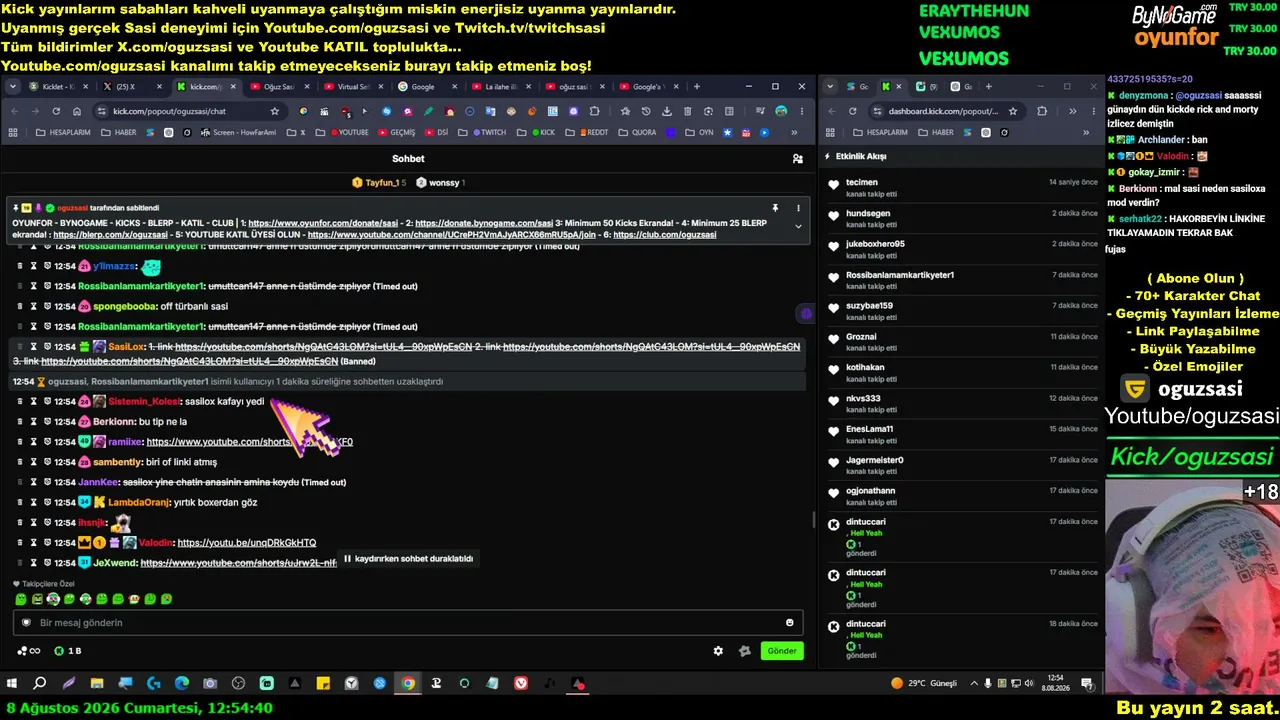Viewport: 1280px width, 720px height.
Task: Open the Chrome menu in the dashboard browser window
Action: click(x=1092, y=111)
